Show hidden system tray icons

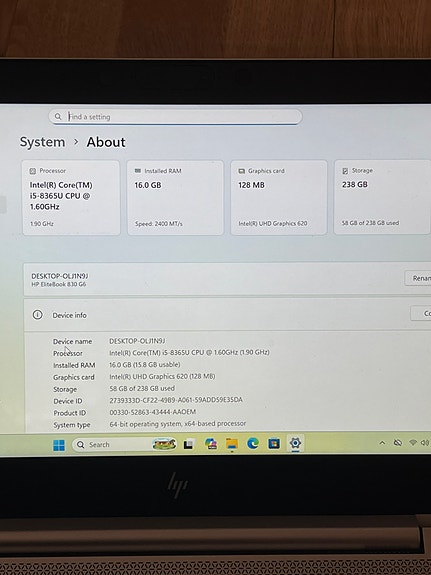(382, 443)
